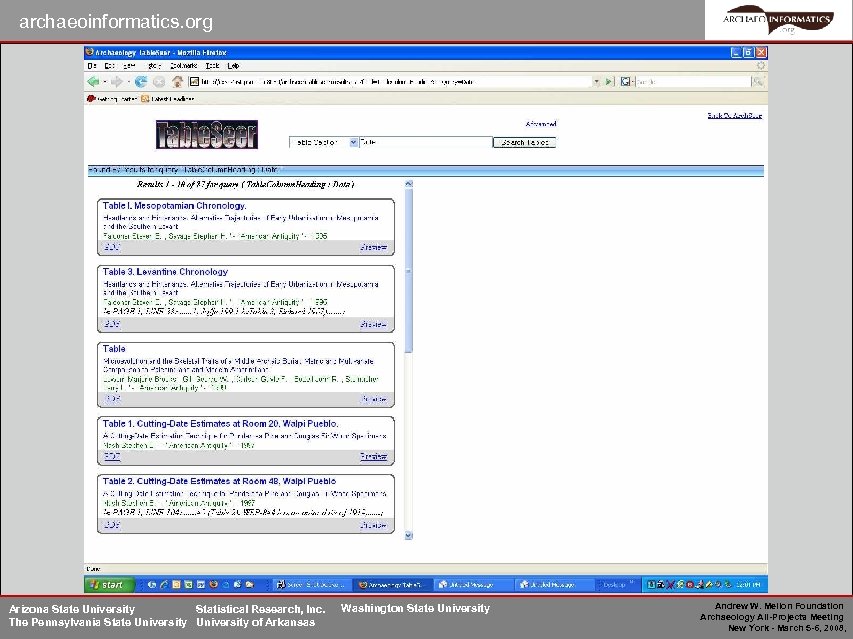Open the Advanced search link

click(541, 124)
